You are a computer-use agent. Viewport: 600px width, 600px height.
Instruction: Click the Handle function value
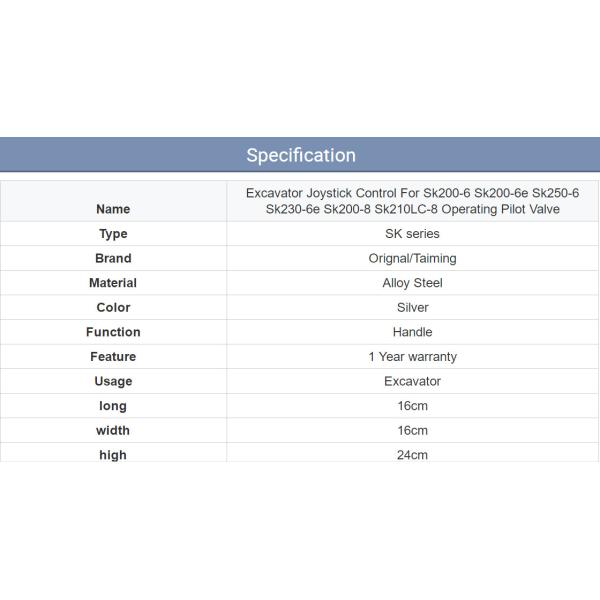pyautogui.click(x=412, y=332)
